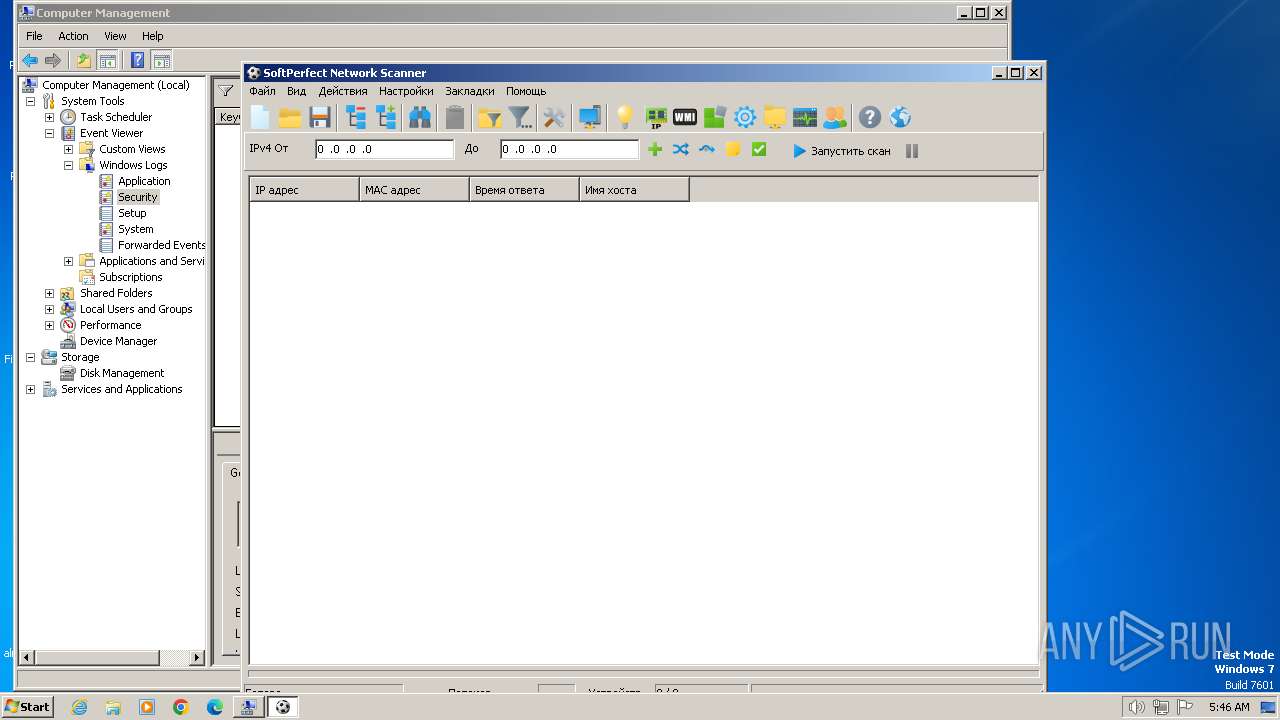Open Google Chrome from taskbar

click(x=181, y=707)
